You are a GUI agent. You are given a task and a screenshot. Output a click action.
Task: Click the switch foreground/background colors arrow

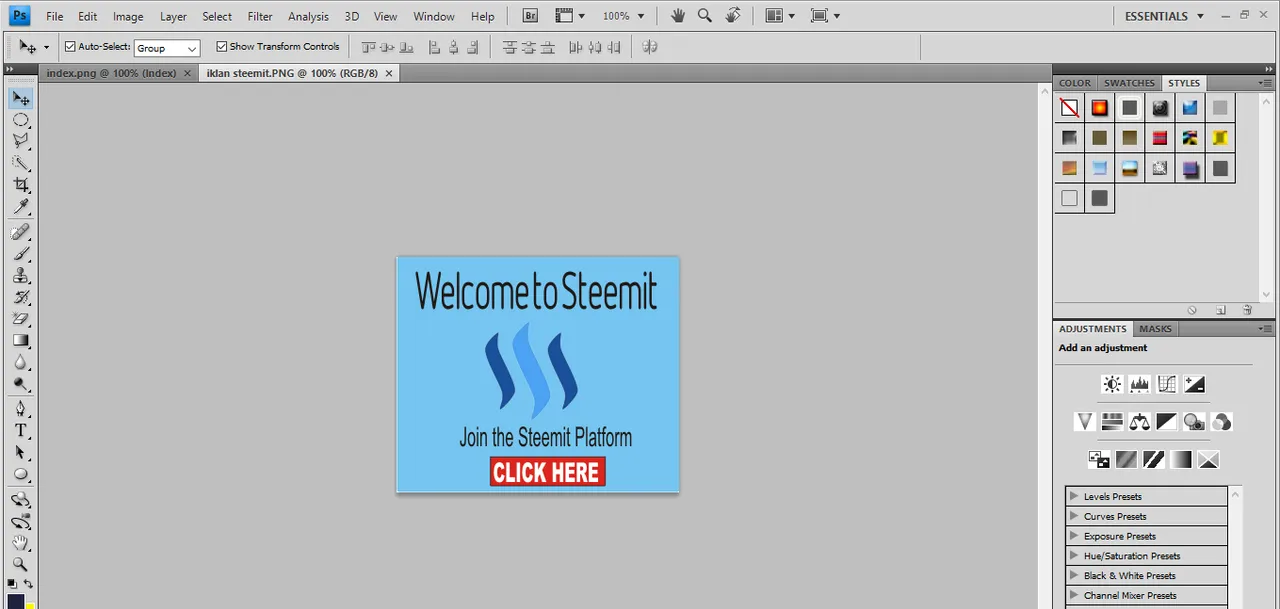[28, 583]
